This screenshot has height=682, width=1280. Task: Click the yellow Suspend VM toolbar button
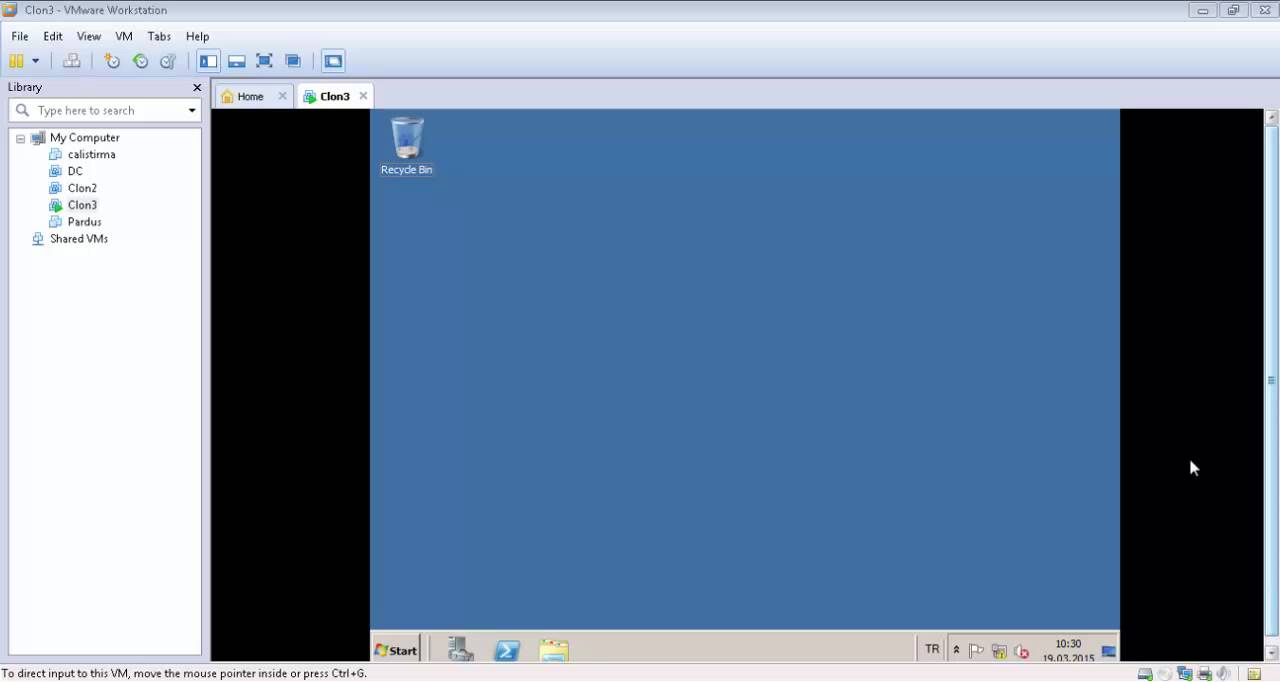coord(16,61)
